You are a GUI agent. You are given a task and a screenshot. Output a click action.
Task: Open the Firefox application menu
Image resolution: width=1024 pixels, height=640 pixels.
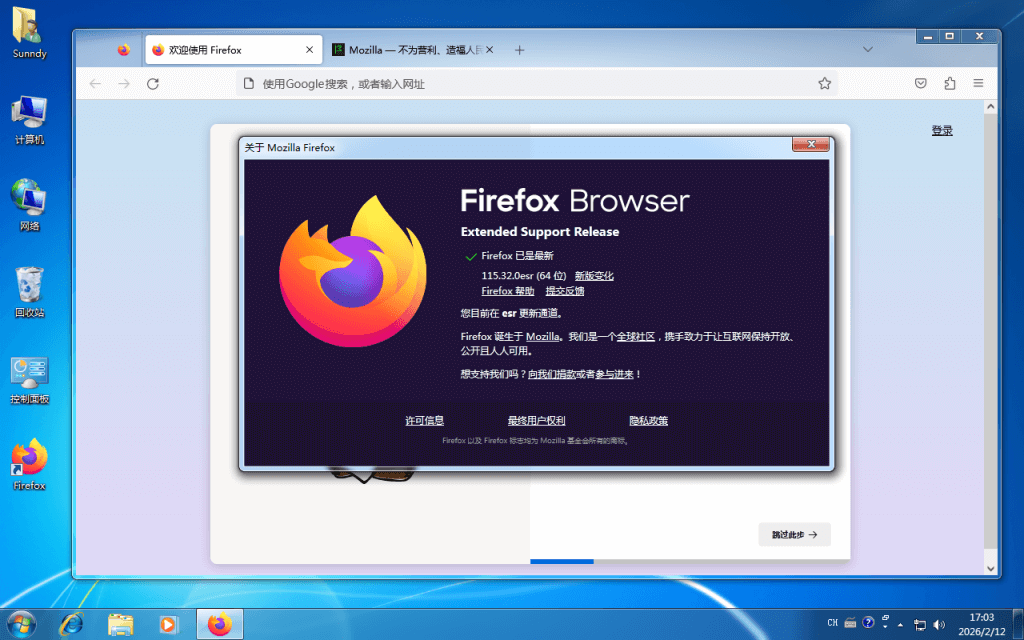978,84
